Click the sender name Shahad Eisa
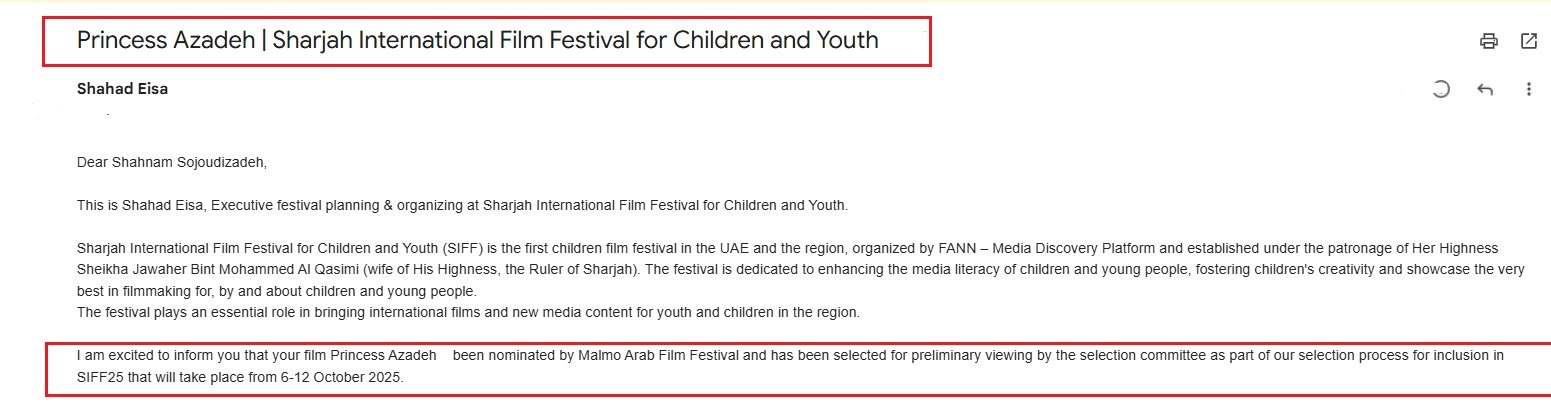 [122, 89]
